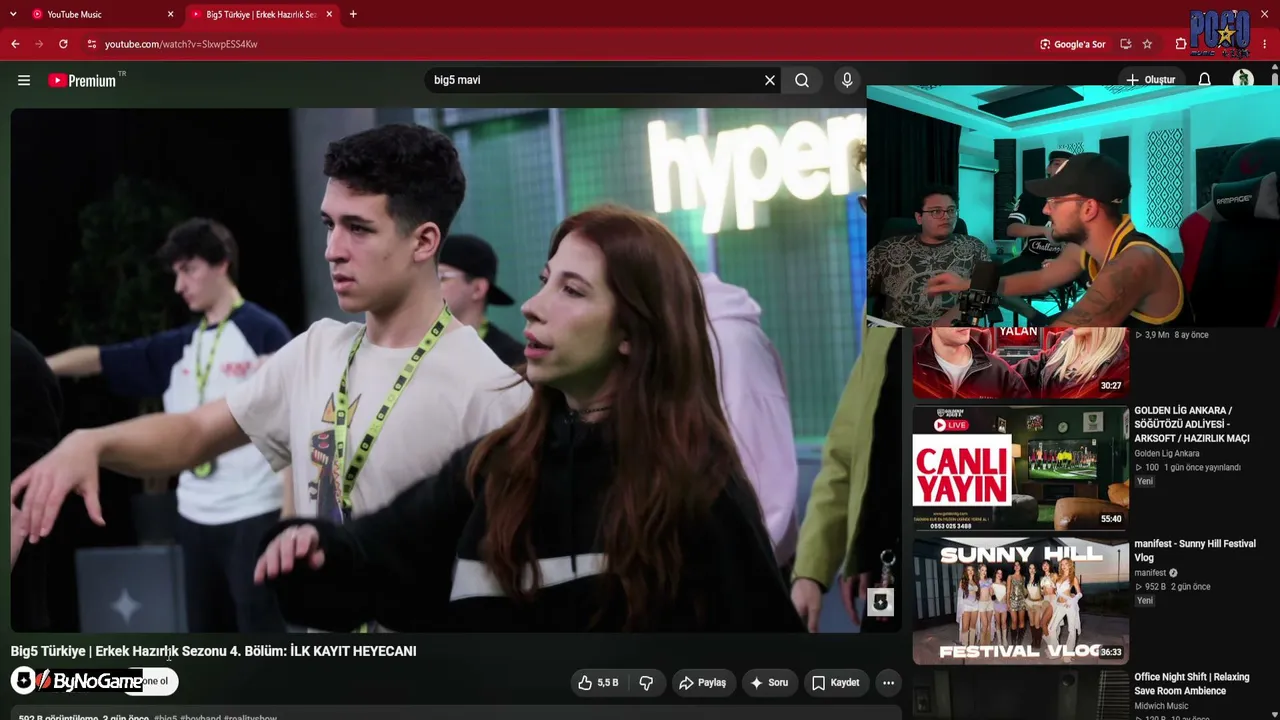Screen dimensions: 1280x720
Task: Open the channel avatar below the title
Action: click(23, 681)
